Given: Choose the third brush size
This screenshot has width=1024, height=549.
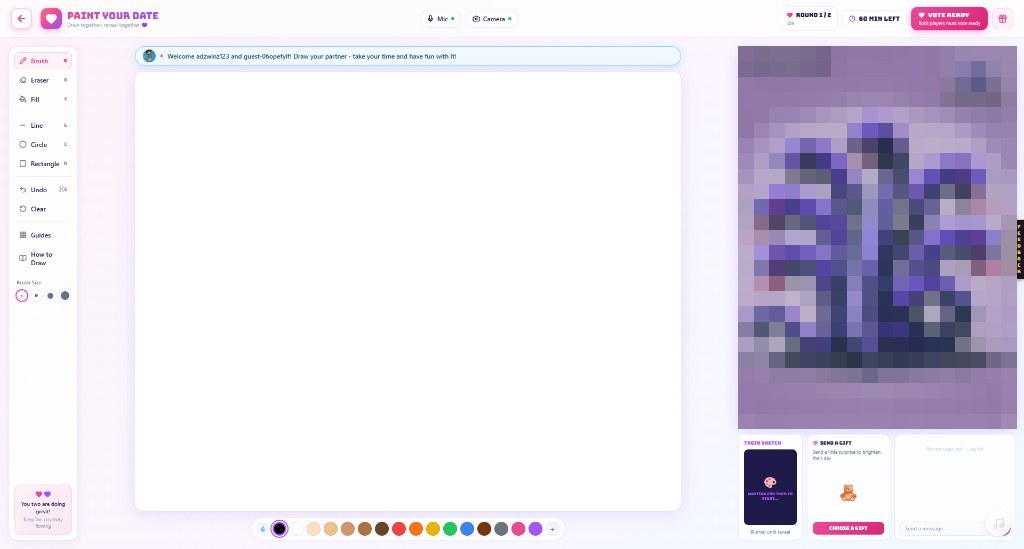Looking at the screenshot, I should coord(50,296).
